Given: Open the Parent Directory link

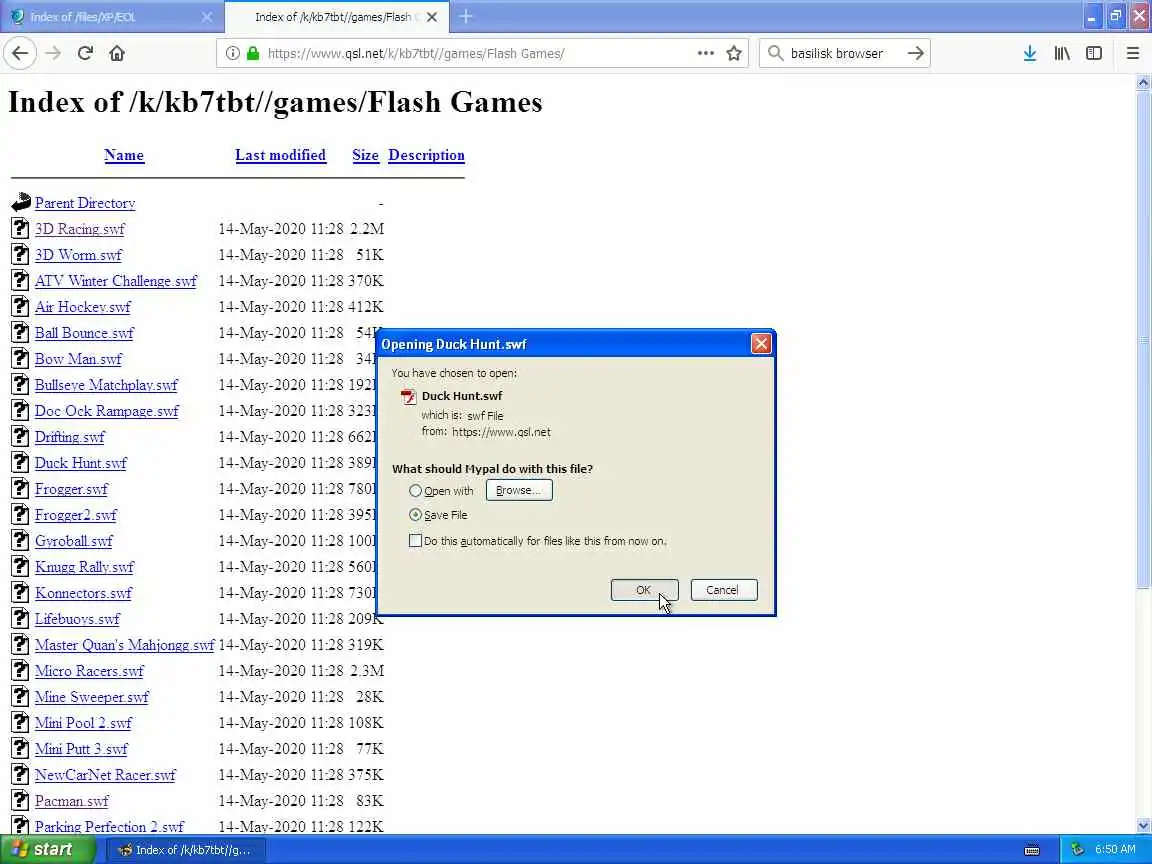Looking at the screenshot, I should (85, 204).
